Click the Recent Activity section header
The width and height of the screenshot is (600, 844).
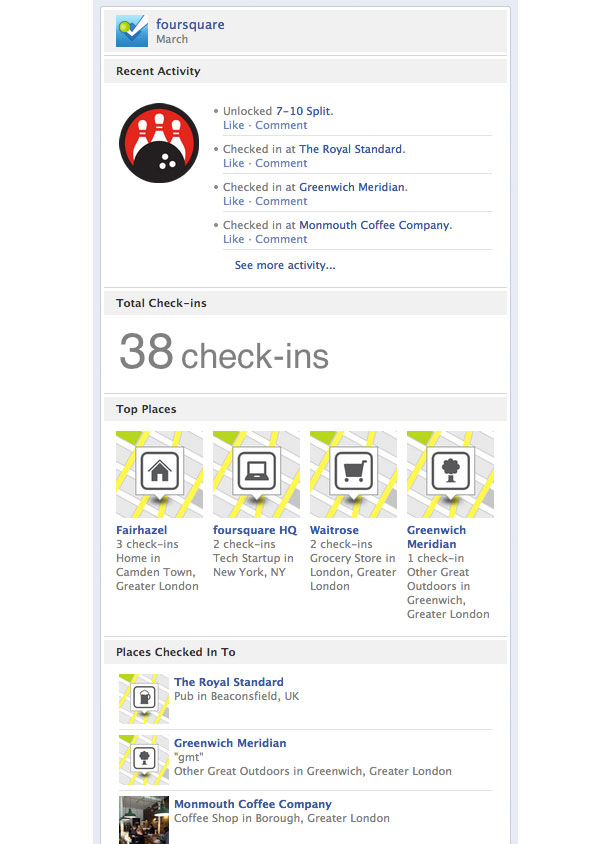[x=305, y=71]
